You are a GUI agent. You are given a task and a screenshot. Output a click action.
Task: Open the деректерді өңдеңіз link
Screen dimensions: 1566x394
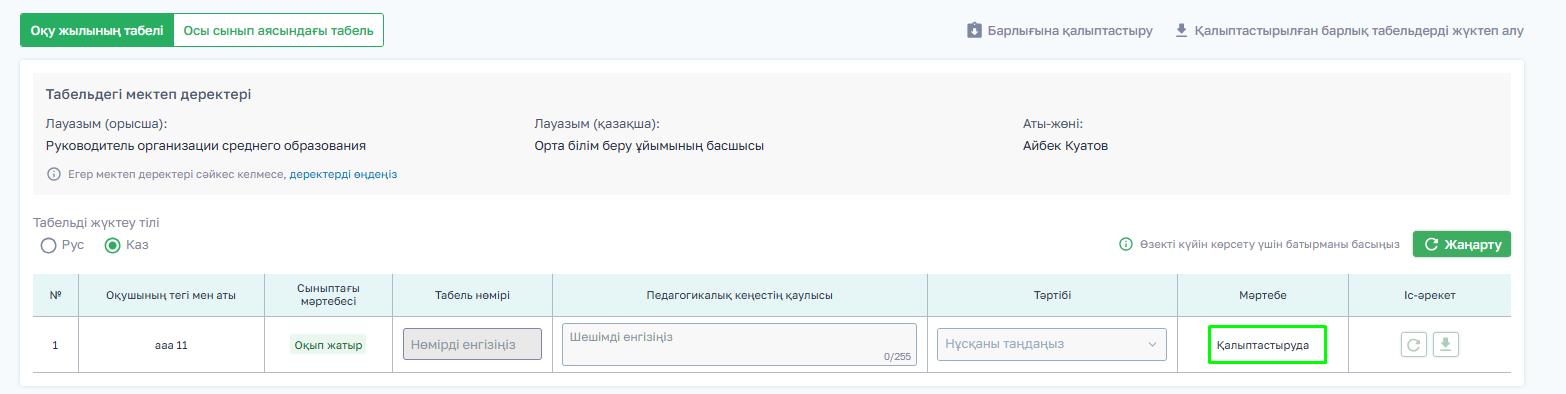coord(343,174)
